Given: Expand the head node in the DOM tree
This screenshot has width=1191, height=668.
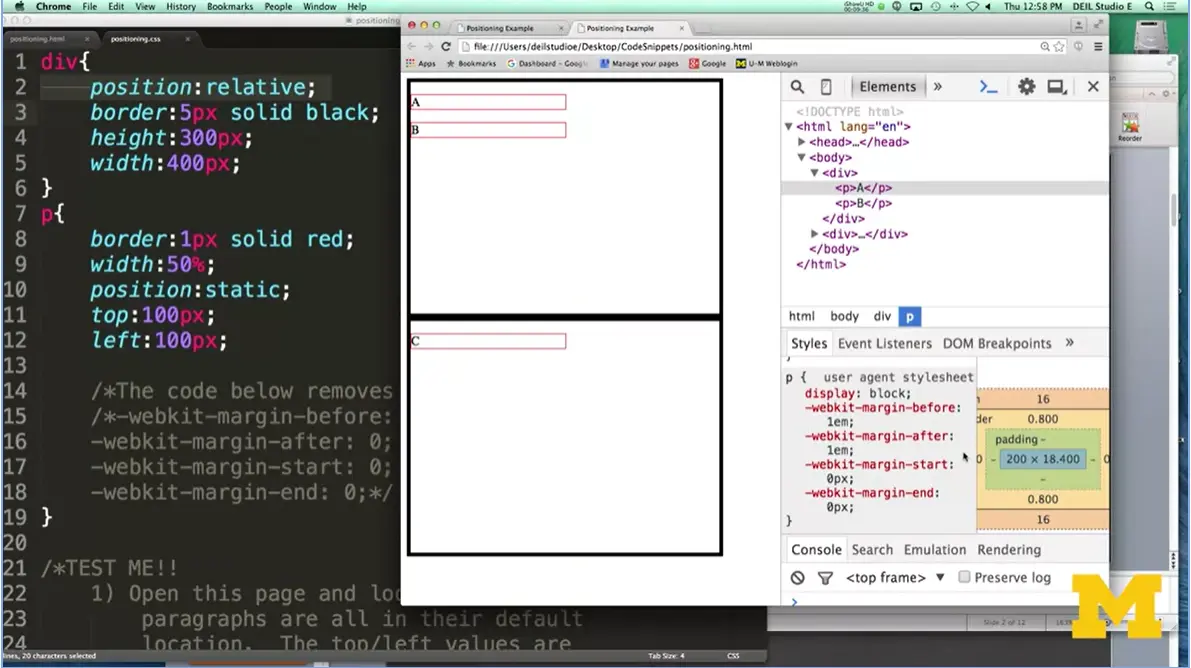Looking at the screenshot, I should coord(803,141).
